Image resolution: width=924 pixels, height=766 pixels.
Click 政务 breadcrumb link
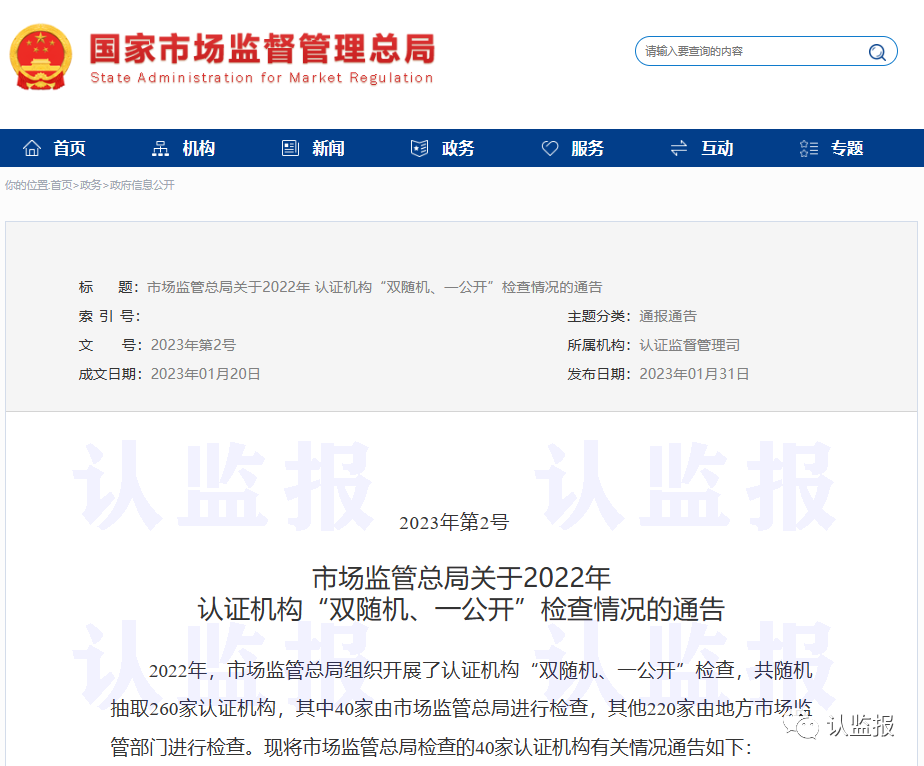click(x=89, y=185)
